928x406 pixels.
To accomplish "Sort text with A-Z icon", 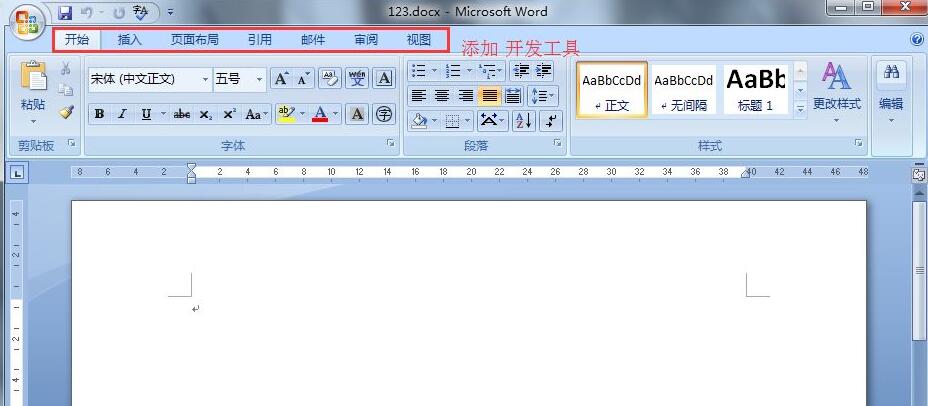I will click(523, 121).
